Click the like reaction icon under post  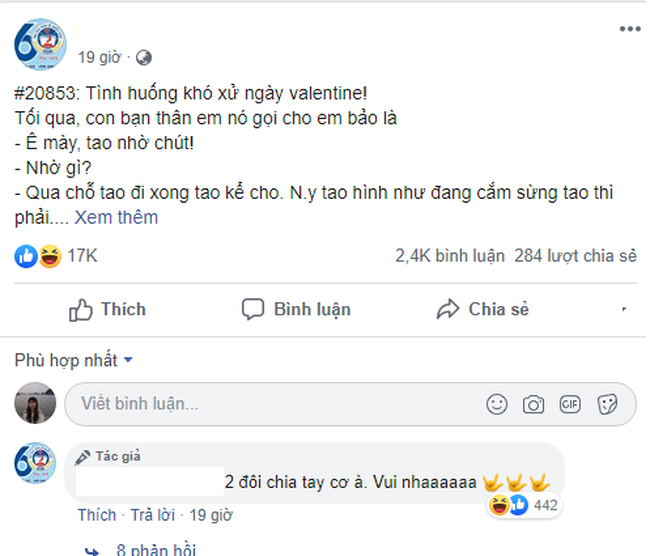coord(26,256)
